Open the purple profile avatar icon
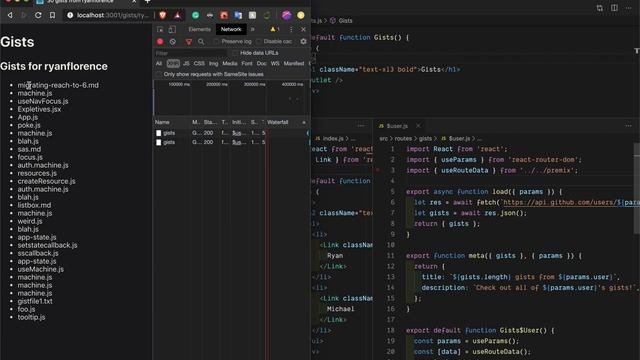 (x=287, y=15)
